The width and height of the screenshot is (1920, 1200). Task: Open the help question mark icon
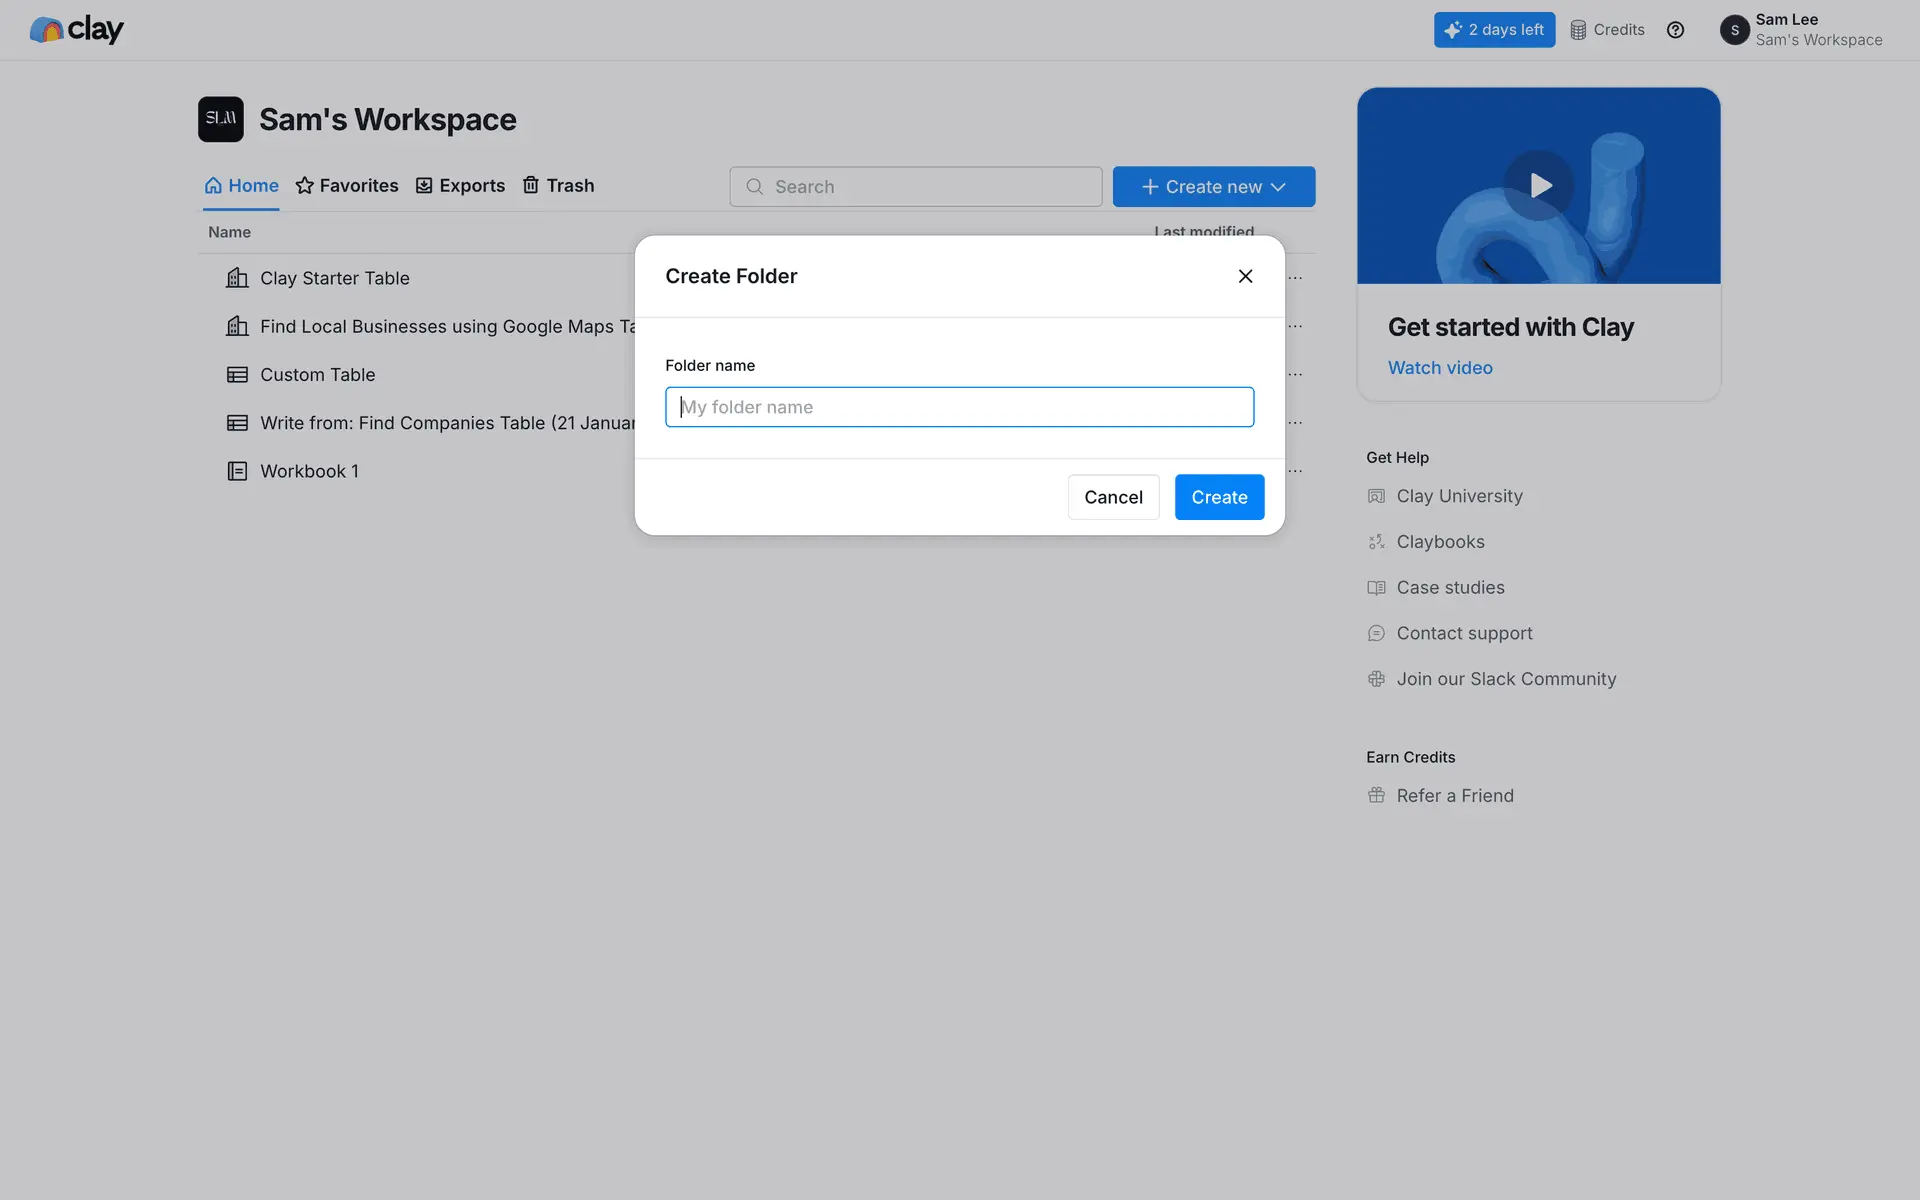(x=1675, y=30)
